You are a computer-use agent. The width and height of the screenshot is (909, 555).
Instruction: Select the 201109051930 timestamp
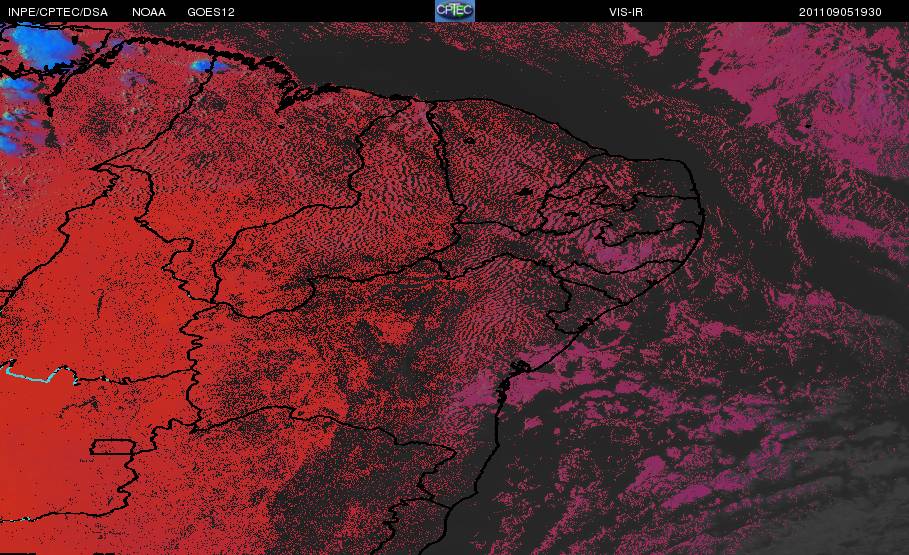tap(840, 12)
